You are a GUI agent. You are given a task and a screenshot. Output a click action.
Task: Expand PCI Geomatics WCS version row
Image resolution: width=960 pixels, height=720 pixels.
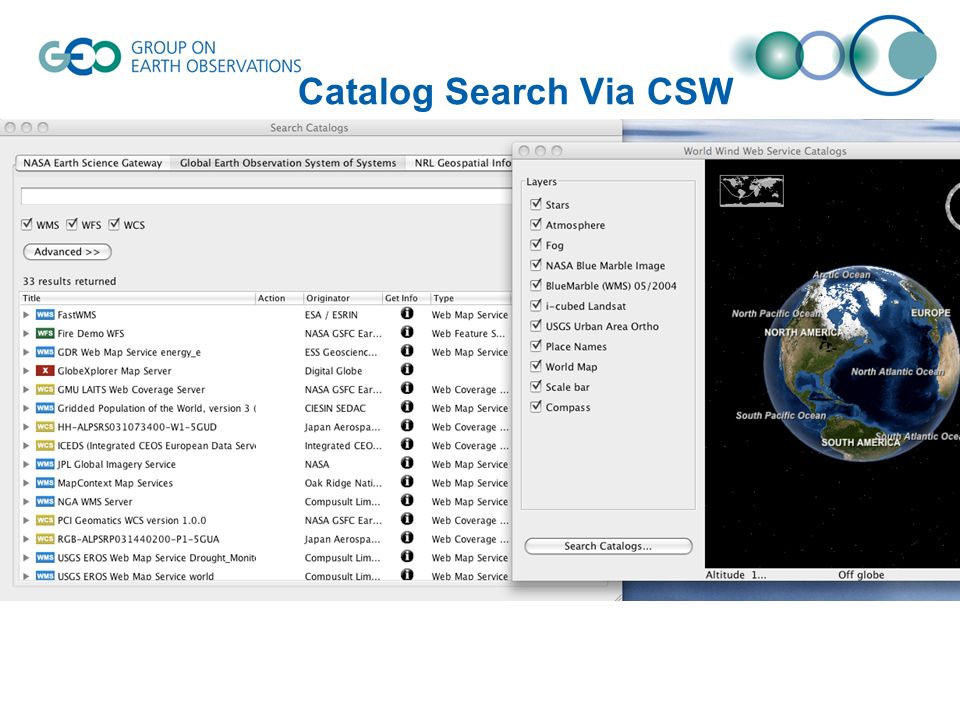pyautogui.click(x=26, y=520)
